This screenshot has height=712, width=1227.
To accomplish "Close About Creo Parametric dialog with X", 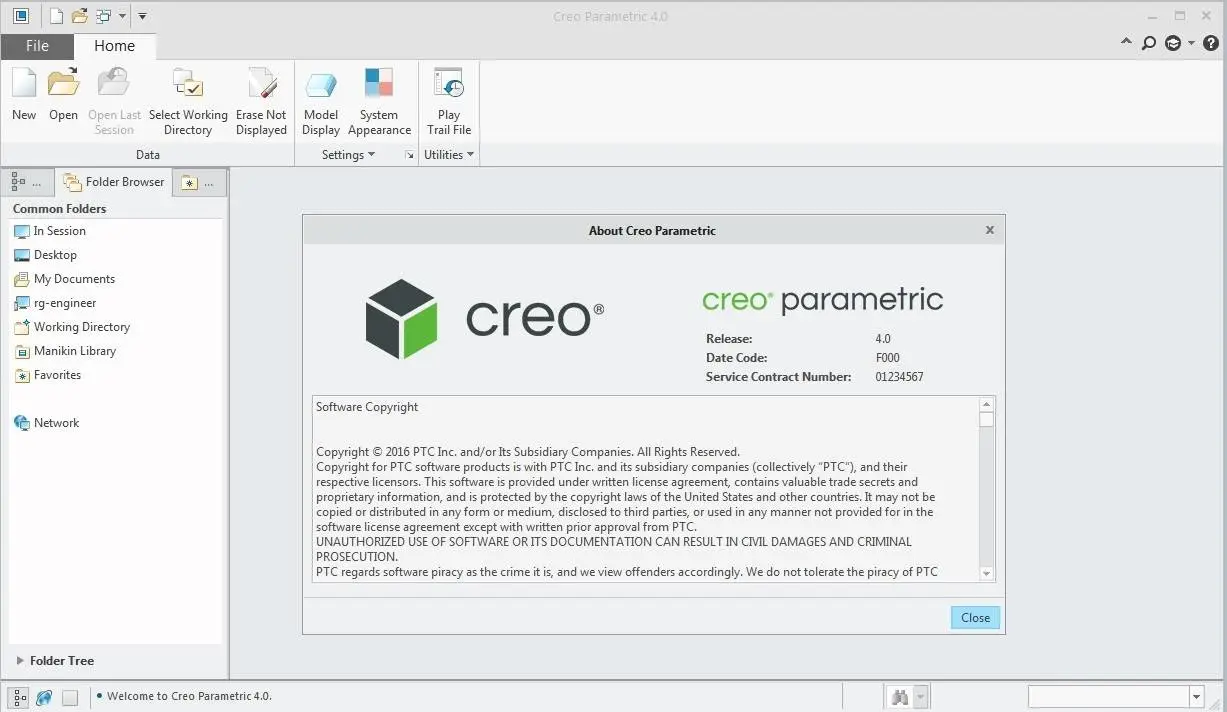I will coord(990,230).
